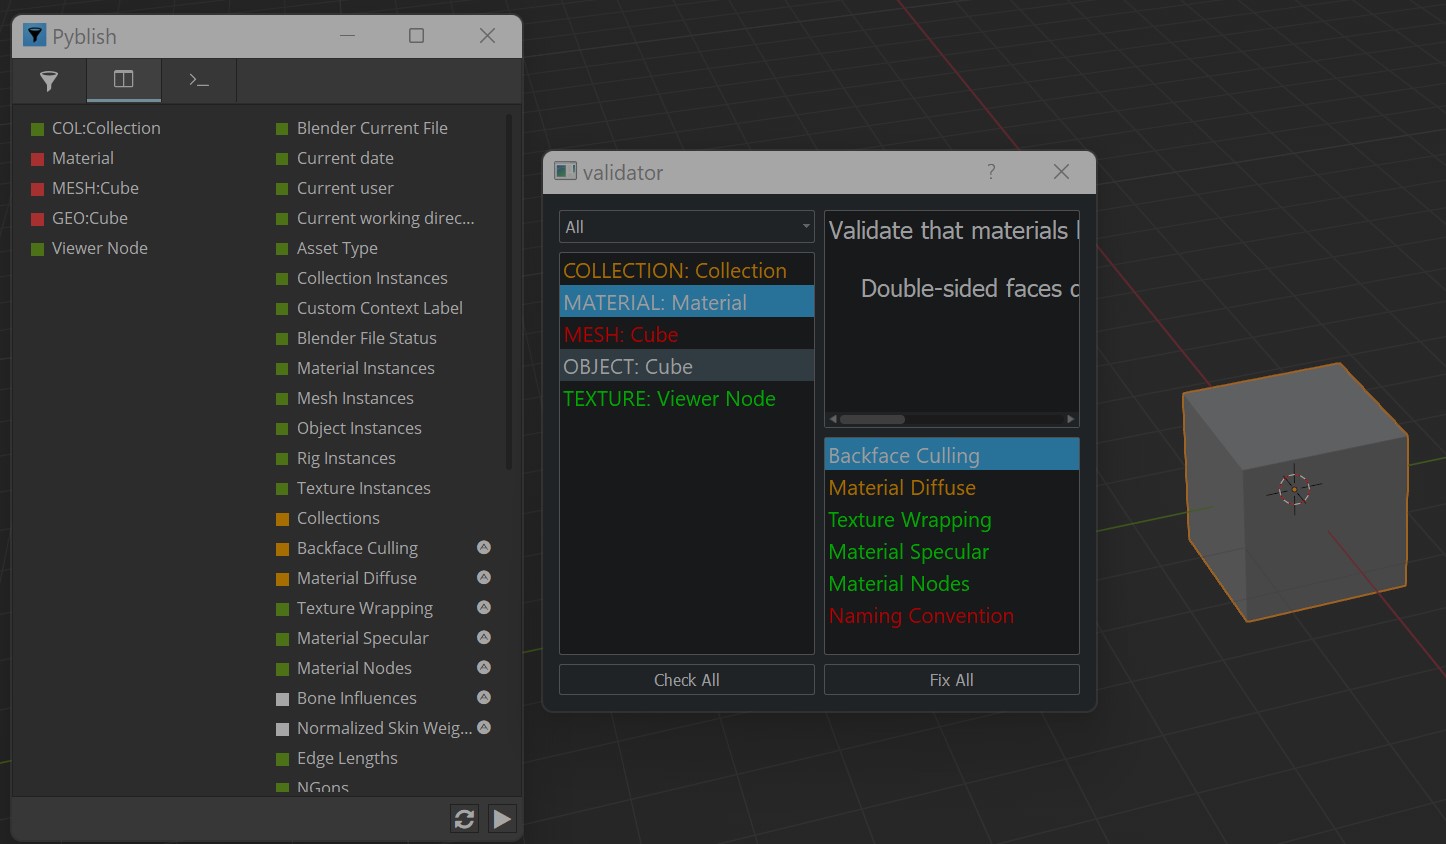Switch to the Pyblish overview columns tab
This screenshot has height=844, width=1446.
pyautogui.click(x=123, y=80)
